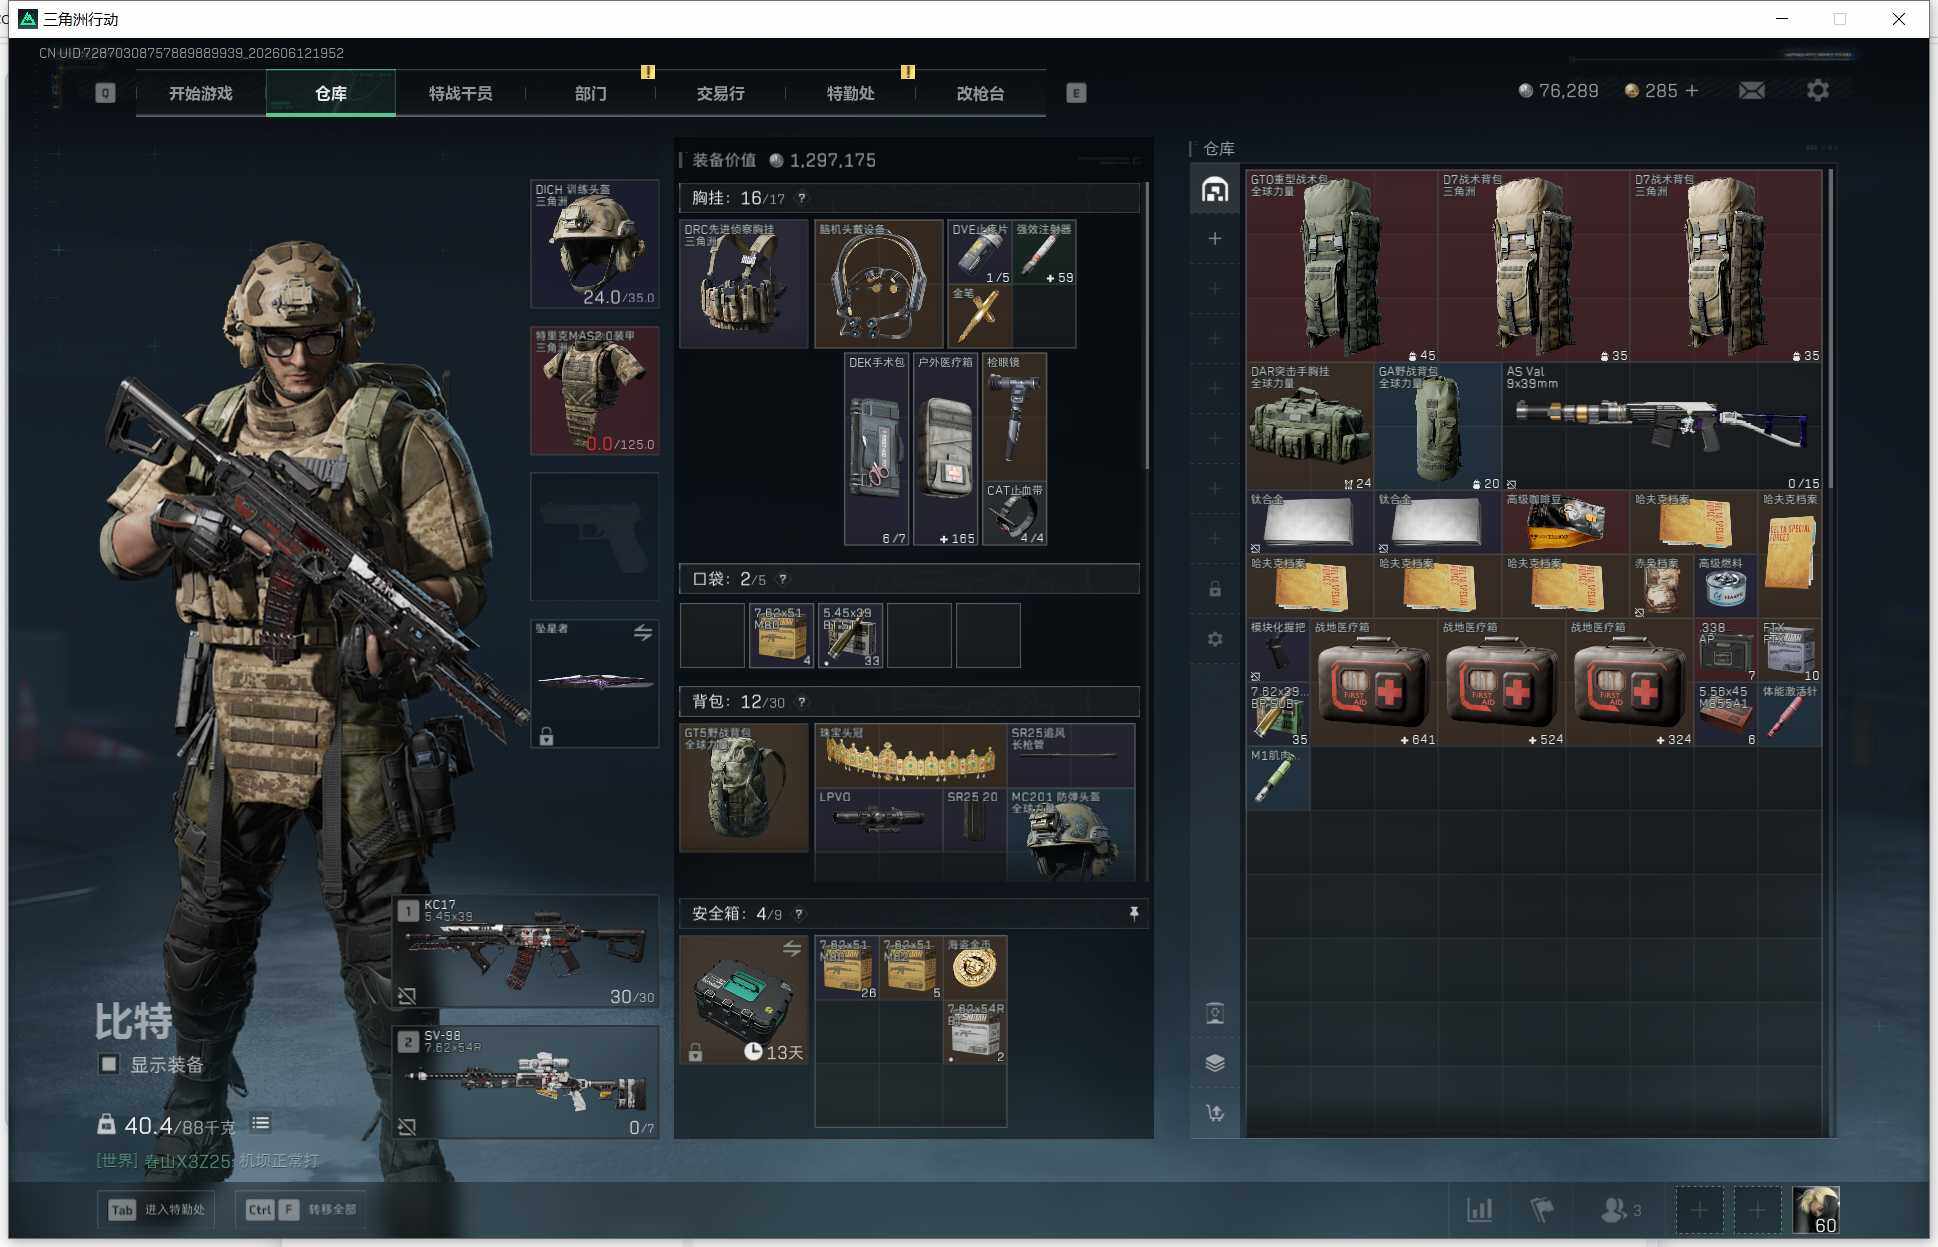Click the locked warehouse page padlock

point(1215,589)
